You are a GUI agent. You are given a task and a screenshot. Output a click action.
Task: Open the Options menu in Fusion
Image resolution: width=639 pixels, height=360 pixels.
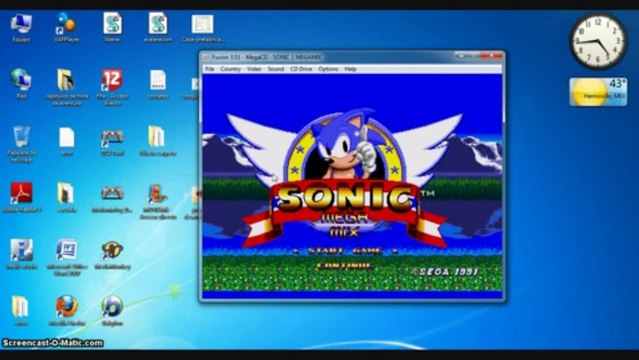click(328, 69)
